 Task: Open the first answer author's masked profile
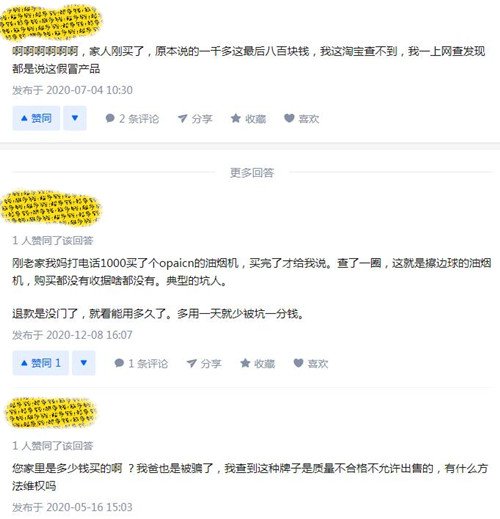pyautogui.click(x=51, y=22)
